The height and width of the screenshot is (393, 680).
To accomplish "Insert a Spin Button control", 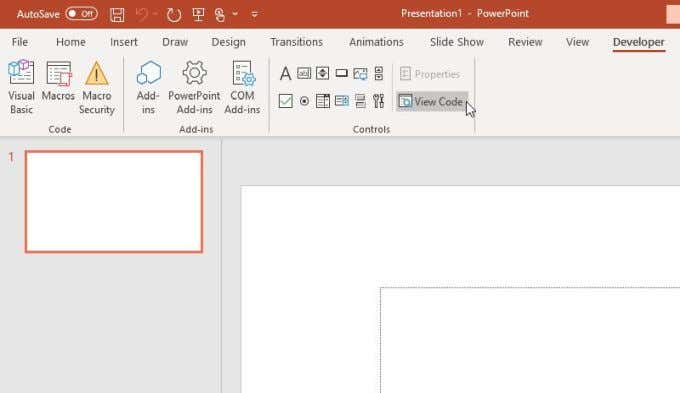I will (x=322, y=73).
